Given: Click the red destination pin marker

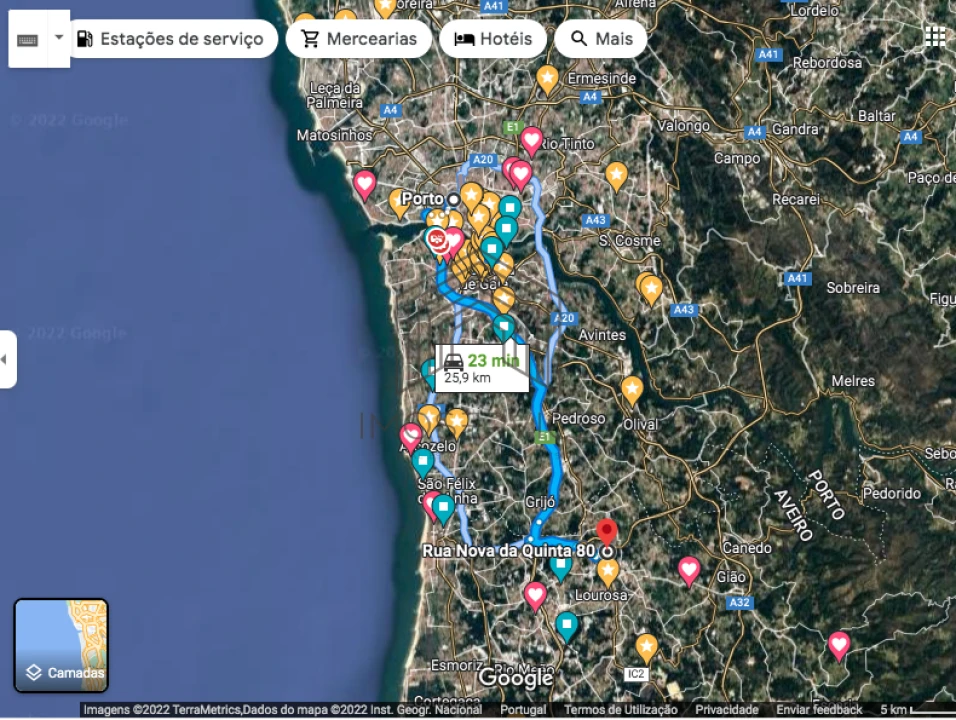Looking at the screenshot, I should pos(606,530).
